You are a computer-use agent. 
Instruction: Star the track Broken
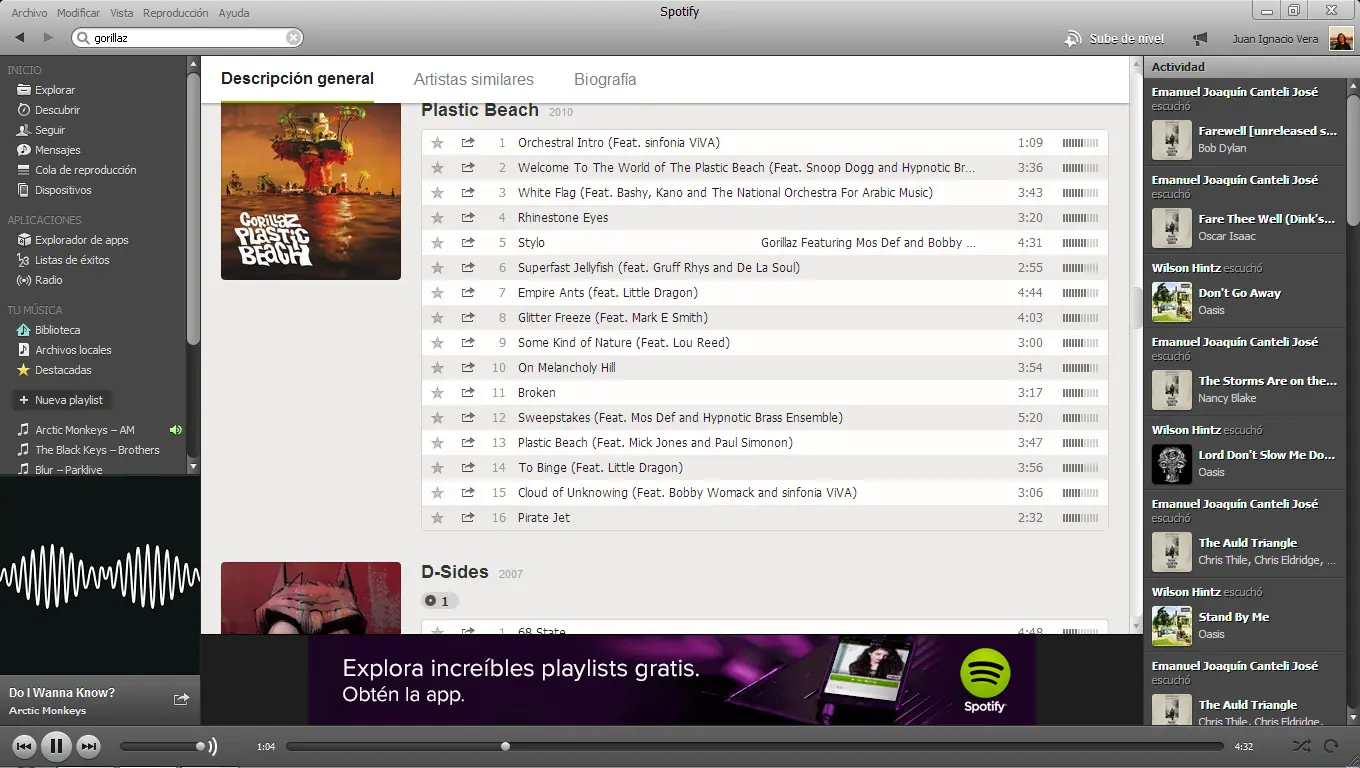click(437, 393)
